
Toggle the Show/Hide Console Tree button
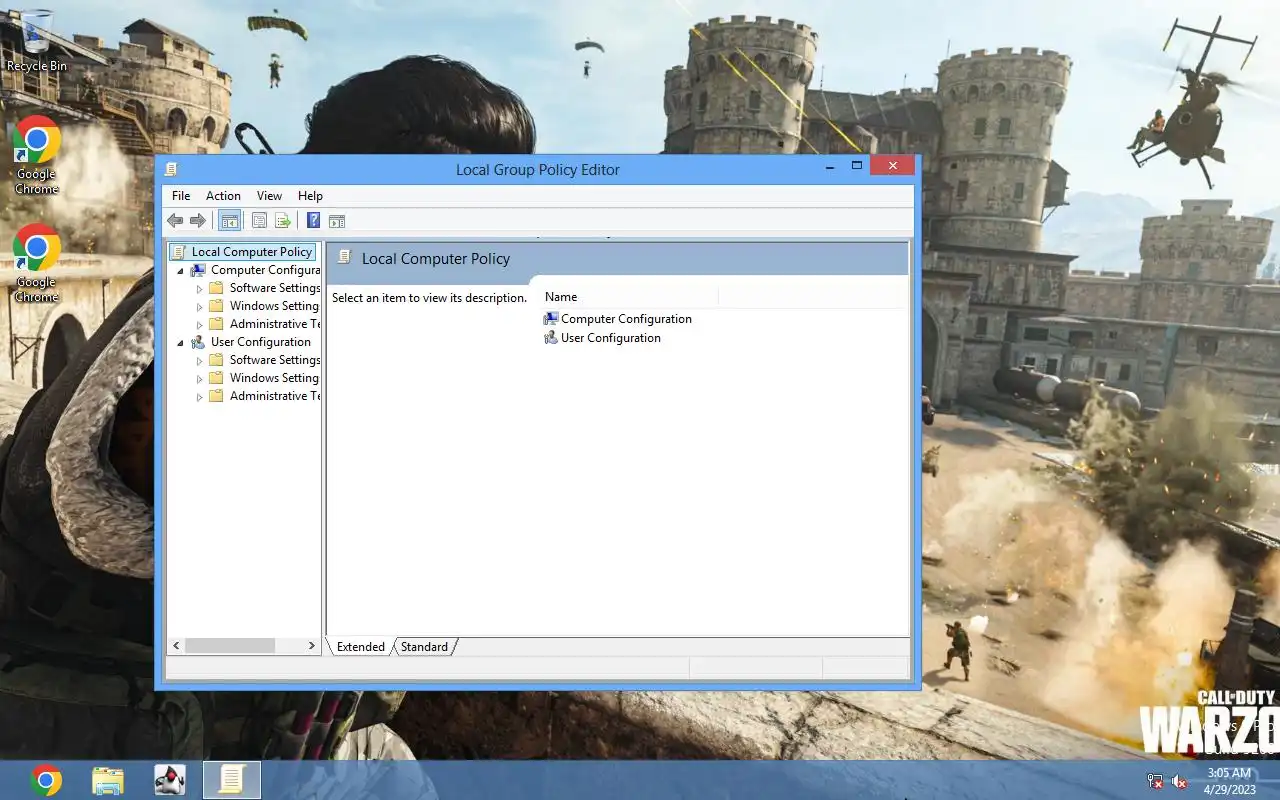pyautogui.click(x=229, y=221)
